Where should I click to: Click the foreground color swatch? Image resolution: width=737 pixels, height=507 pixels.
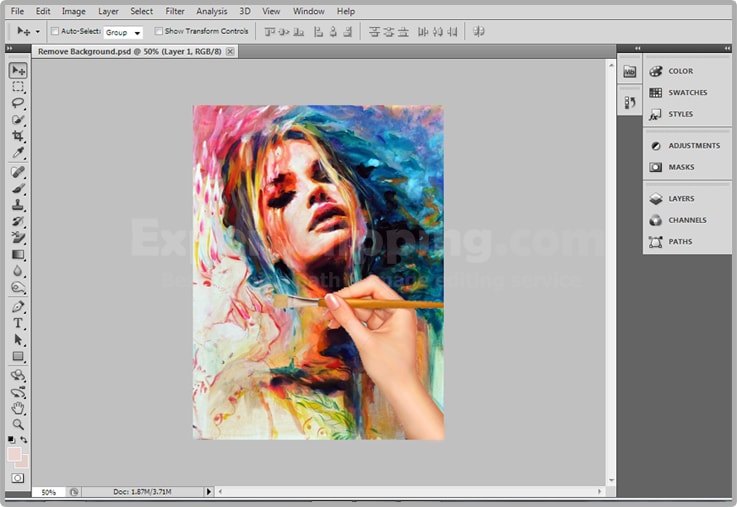pos(14,454)
